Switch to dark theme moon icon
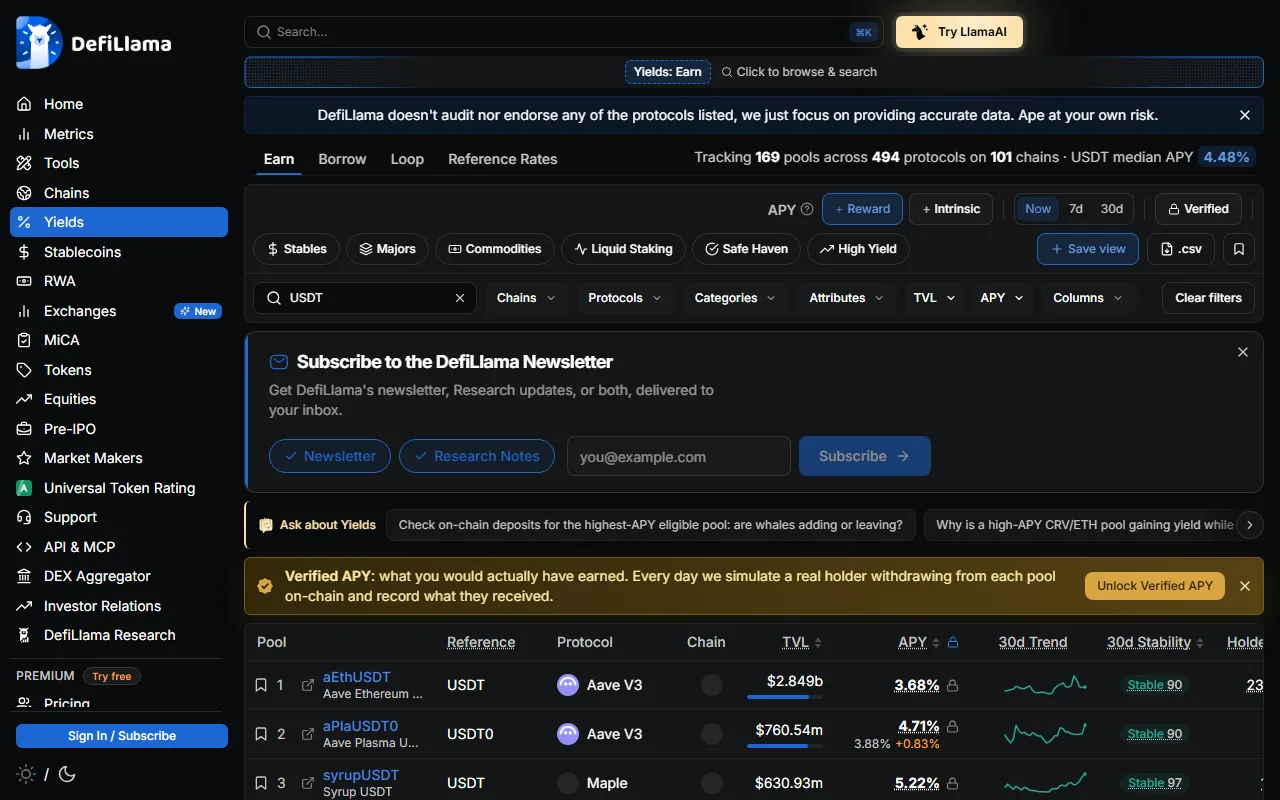The image size is (1280, 800). click(67, 774)
